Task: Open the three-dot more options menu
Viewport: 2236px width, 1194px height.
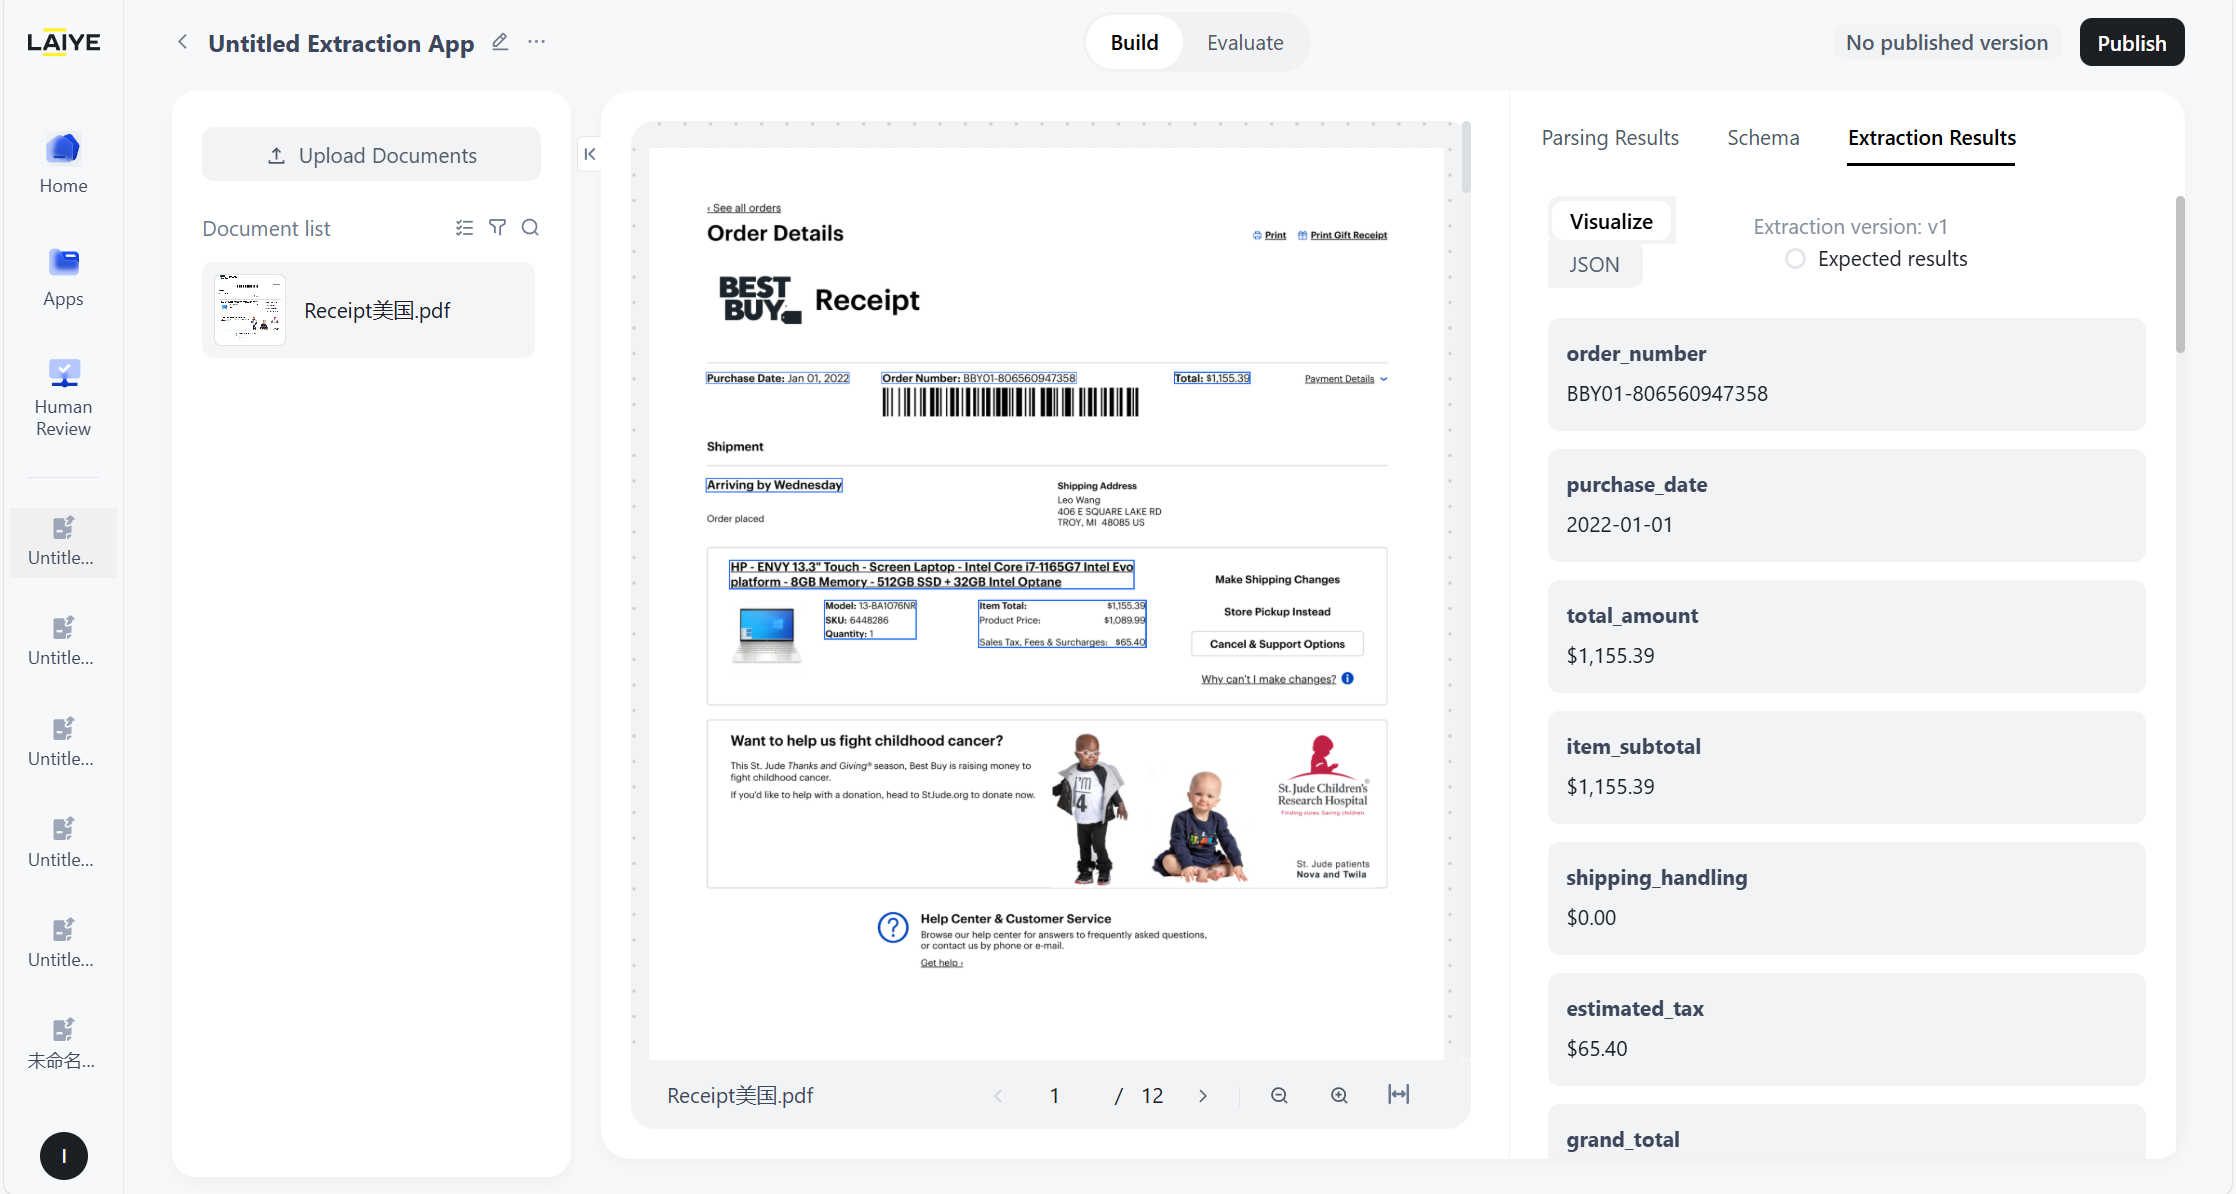Action: pos(537,42)
